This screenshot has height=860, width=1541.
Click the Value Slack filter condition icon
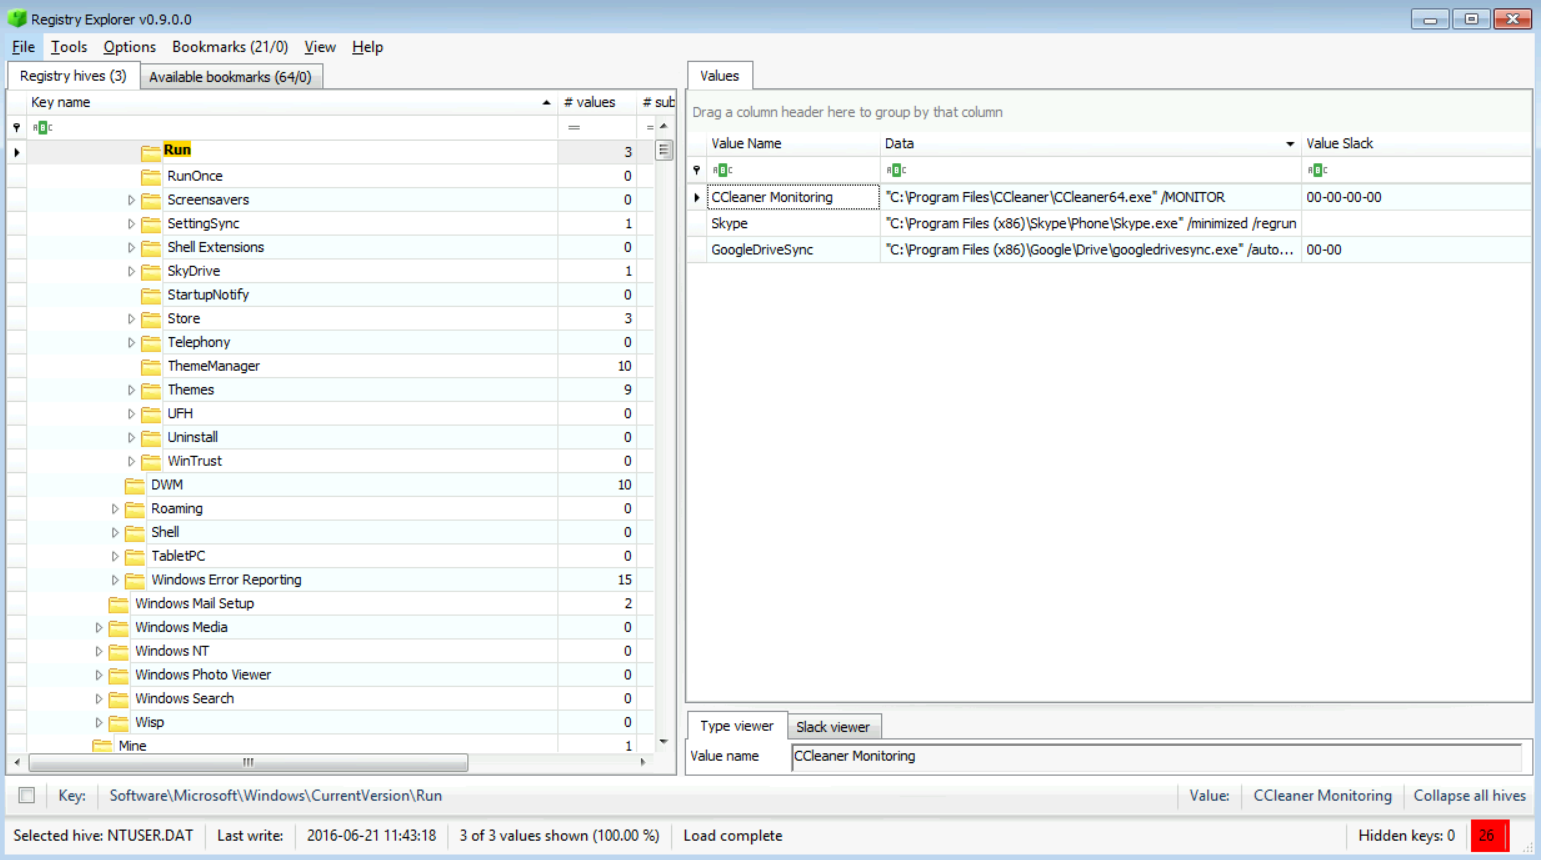point(1317,170)
